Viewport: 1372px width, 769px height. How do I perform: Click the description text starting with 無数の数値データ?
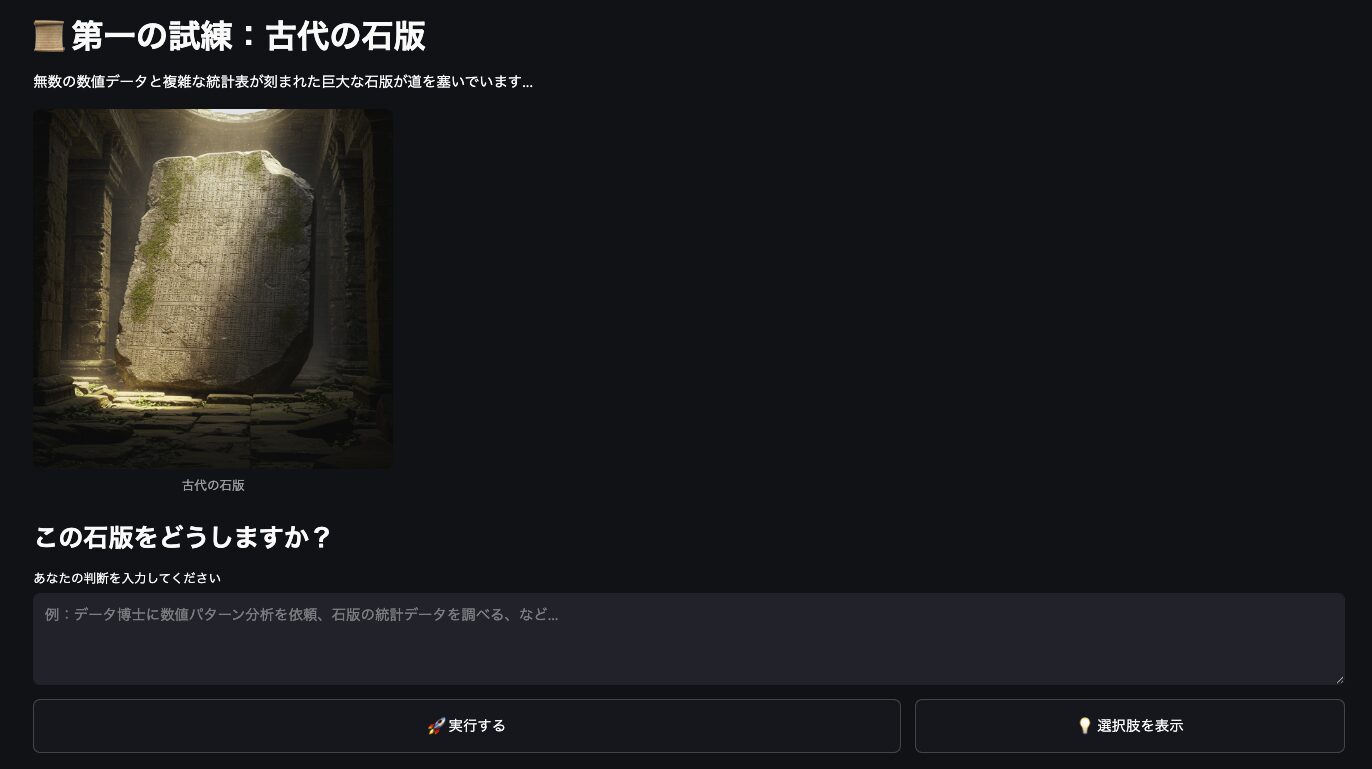[x=283, y=82]
